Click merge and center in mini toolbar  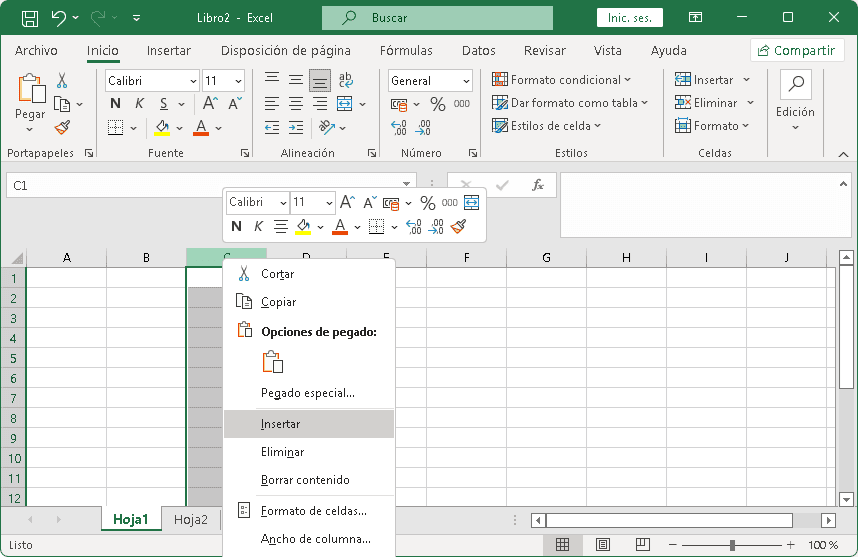coord(471,203)
